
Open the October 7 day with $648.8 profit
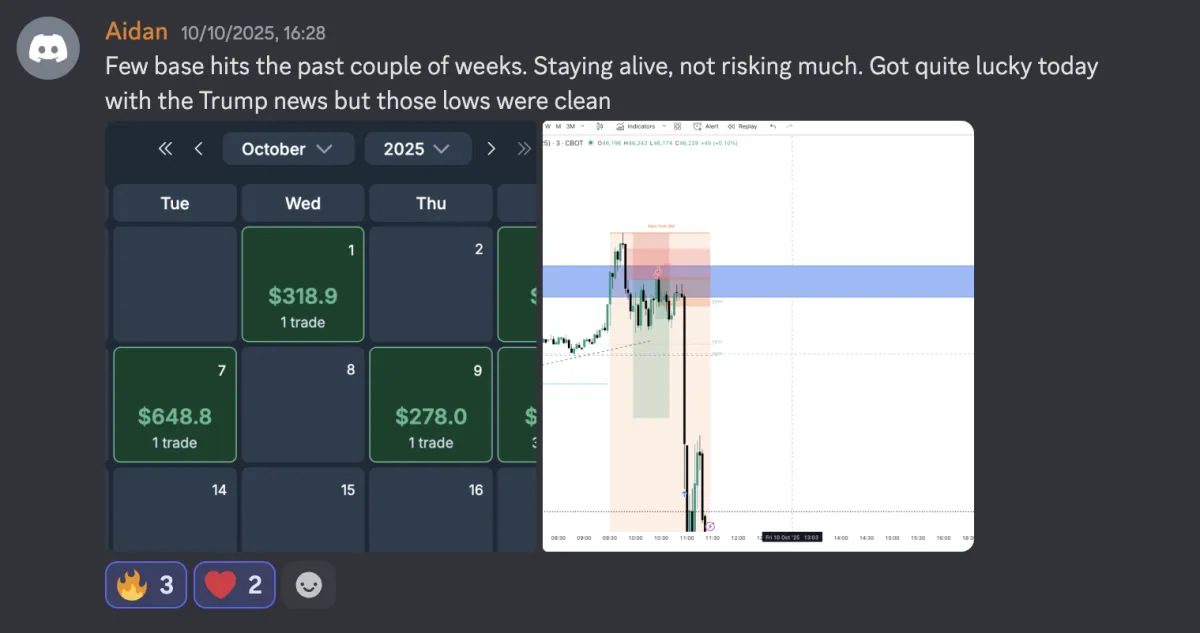click(175, 404)
